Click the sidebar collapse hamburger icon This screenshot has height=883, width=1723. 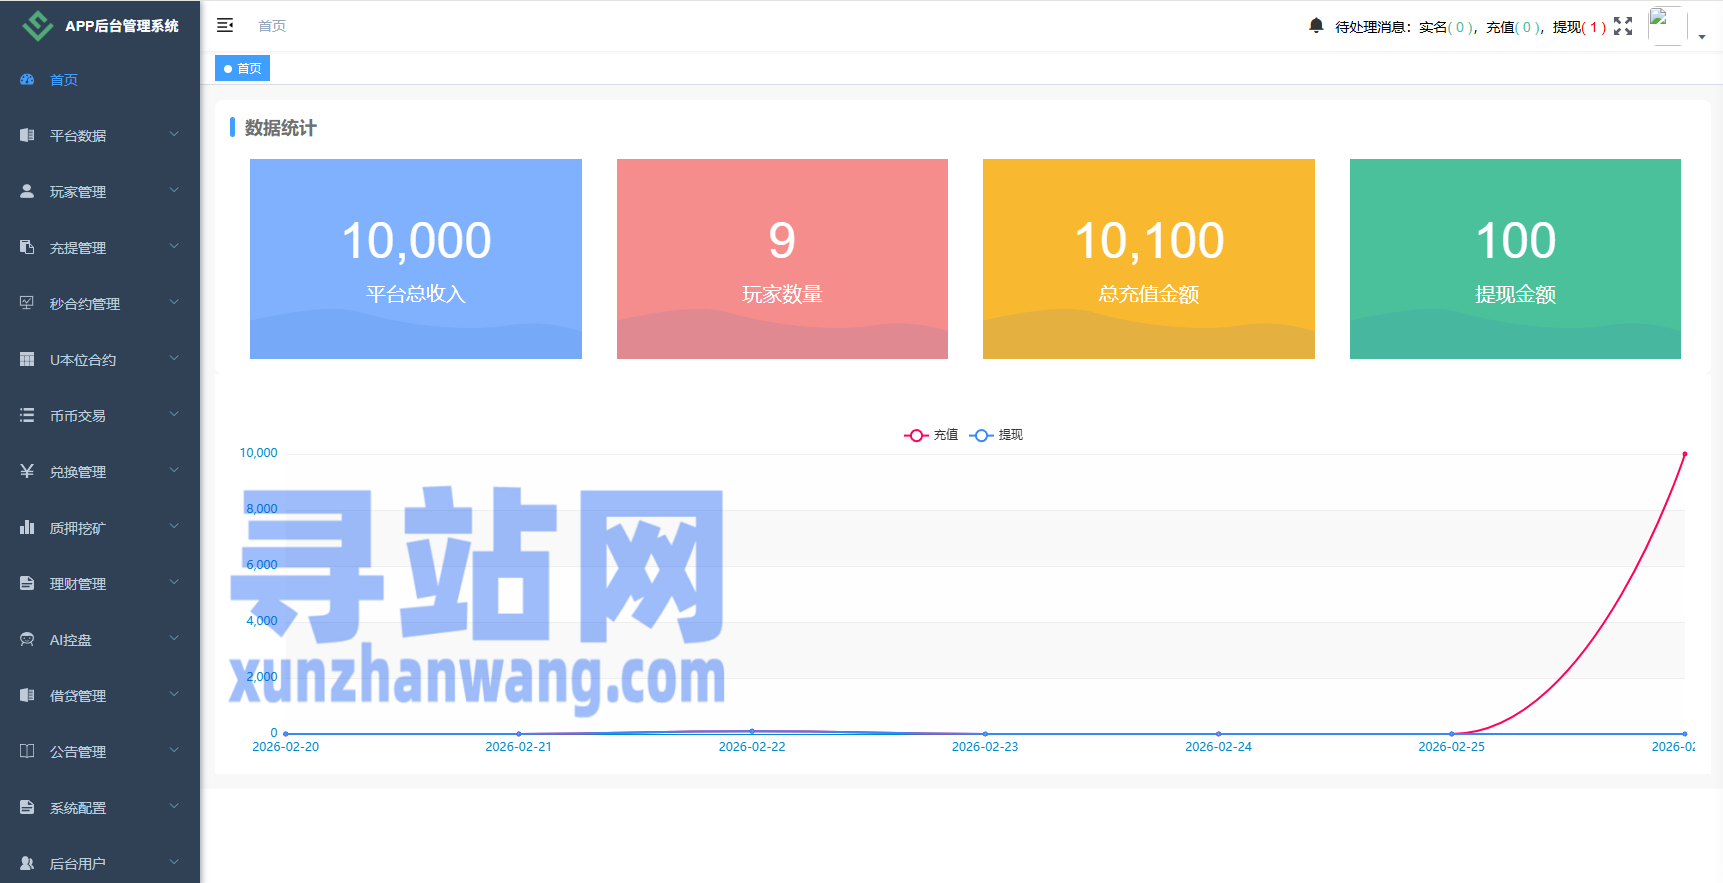click(225, 25)
